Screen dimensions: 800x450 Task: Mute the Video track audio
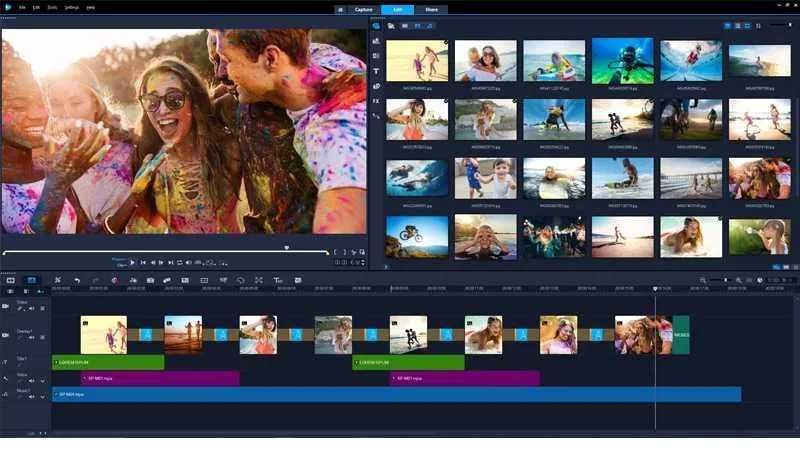[x=31, y=309]
